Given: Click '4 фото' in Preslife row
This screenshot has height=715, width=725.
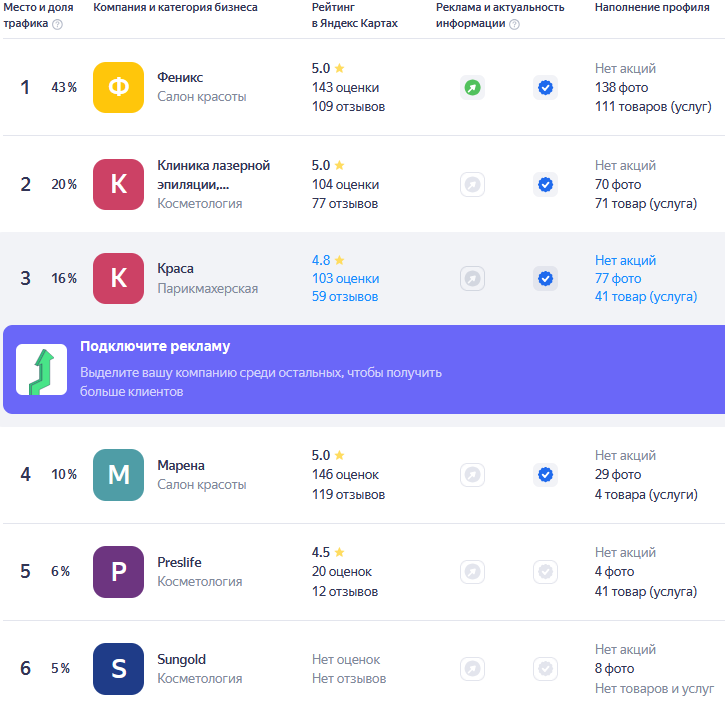Looking at the screenshot, I should coord(614,572).
